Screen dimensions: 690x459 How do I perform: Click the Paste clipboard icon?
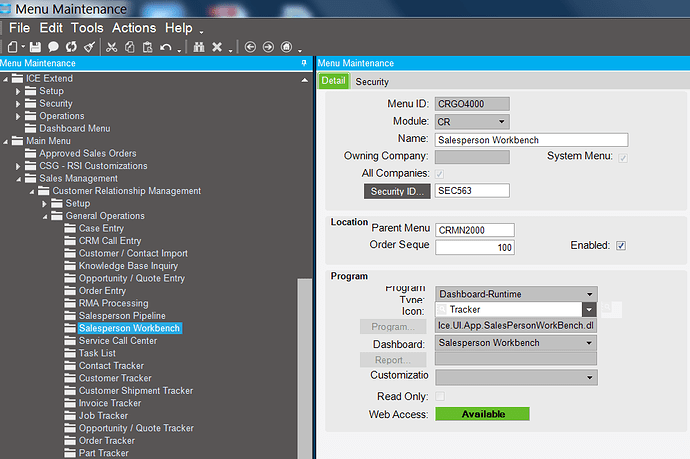pyautogui.click(x=147, y=47)
